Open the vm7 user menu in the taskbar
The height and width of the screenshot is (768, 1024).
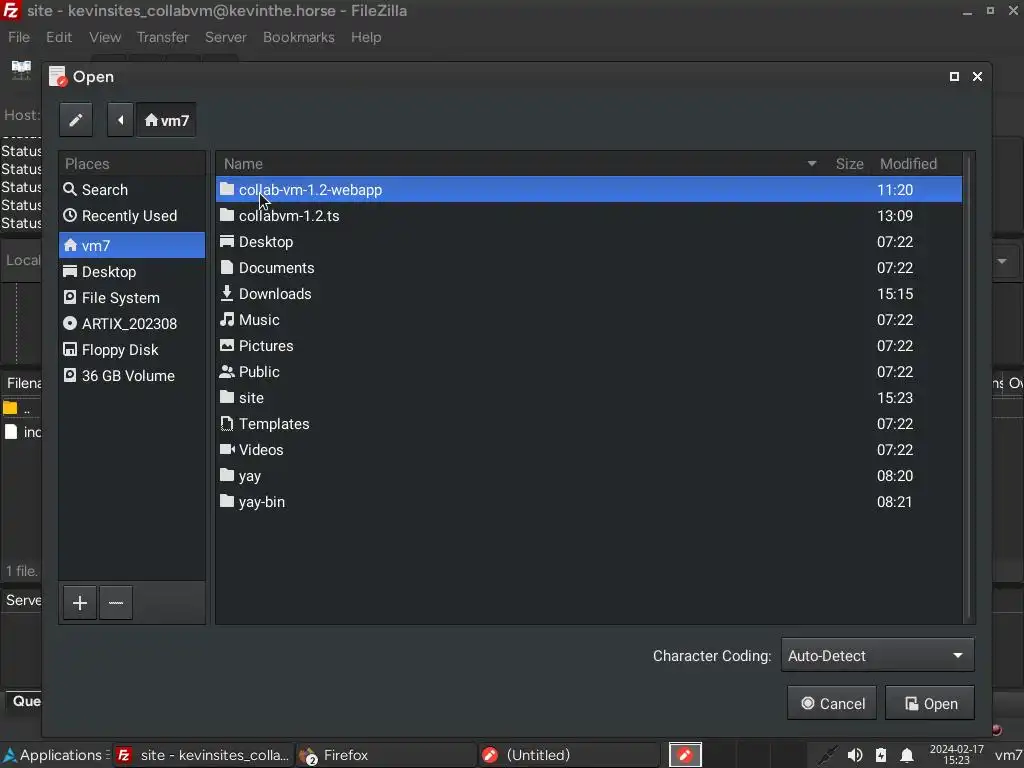tap(1008, 755)
